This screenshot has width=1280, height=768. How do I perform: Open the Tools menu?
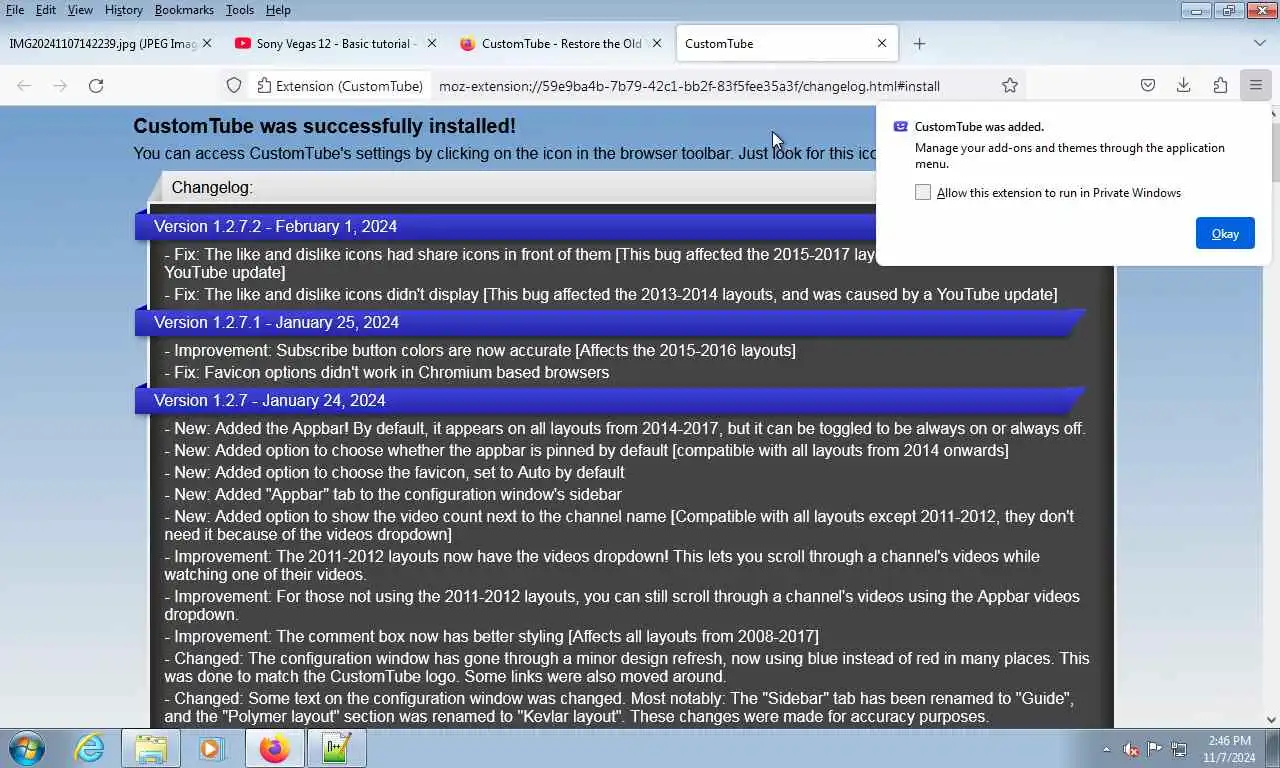240,10
